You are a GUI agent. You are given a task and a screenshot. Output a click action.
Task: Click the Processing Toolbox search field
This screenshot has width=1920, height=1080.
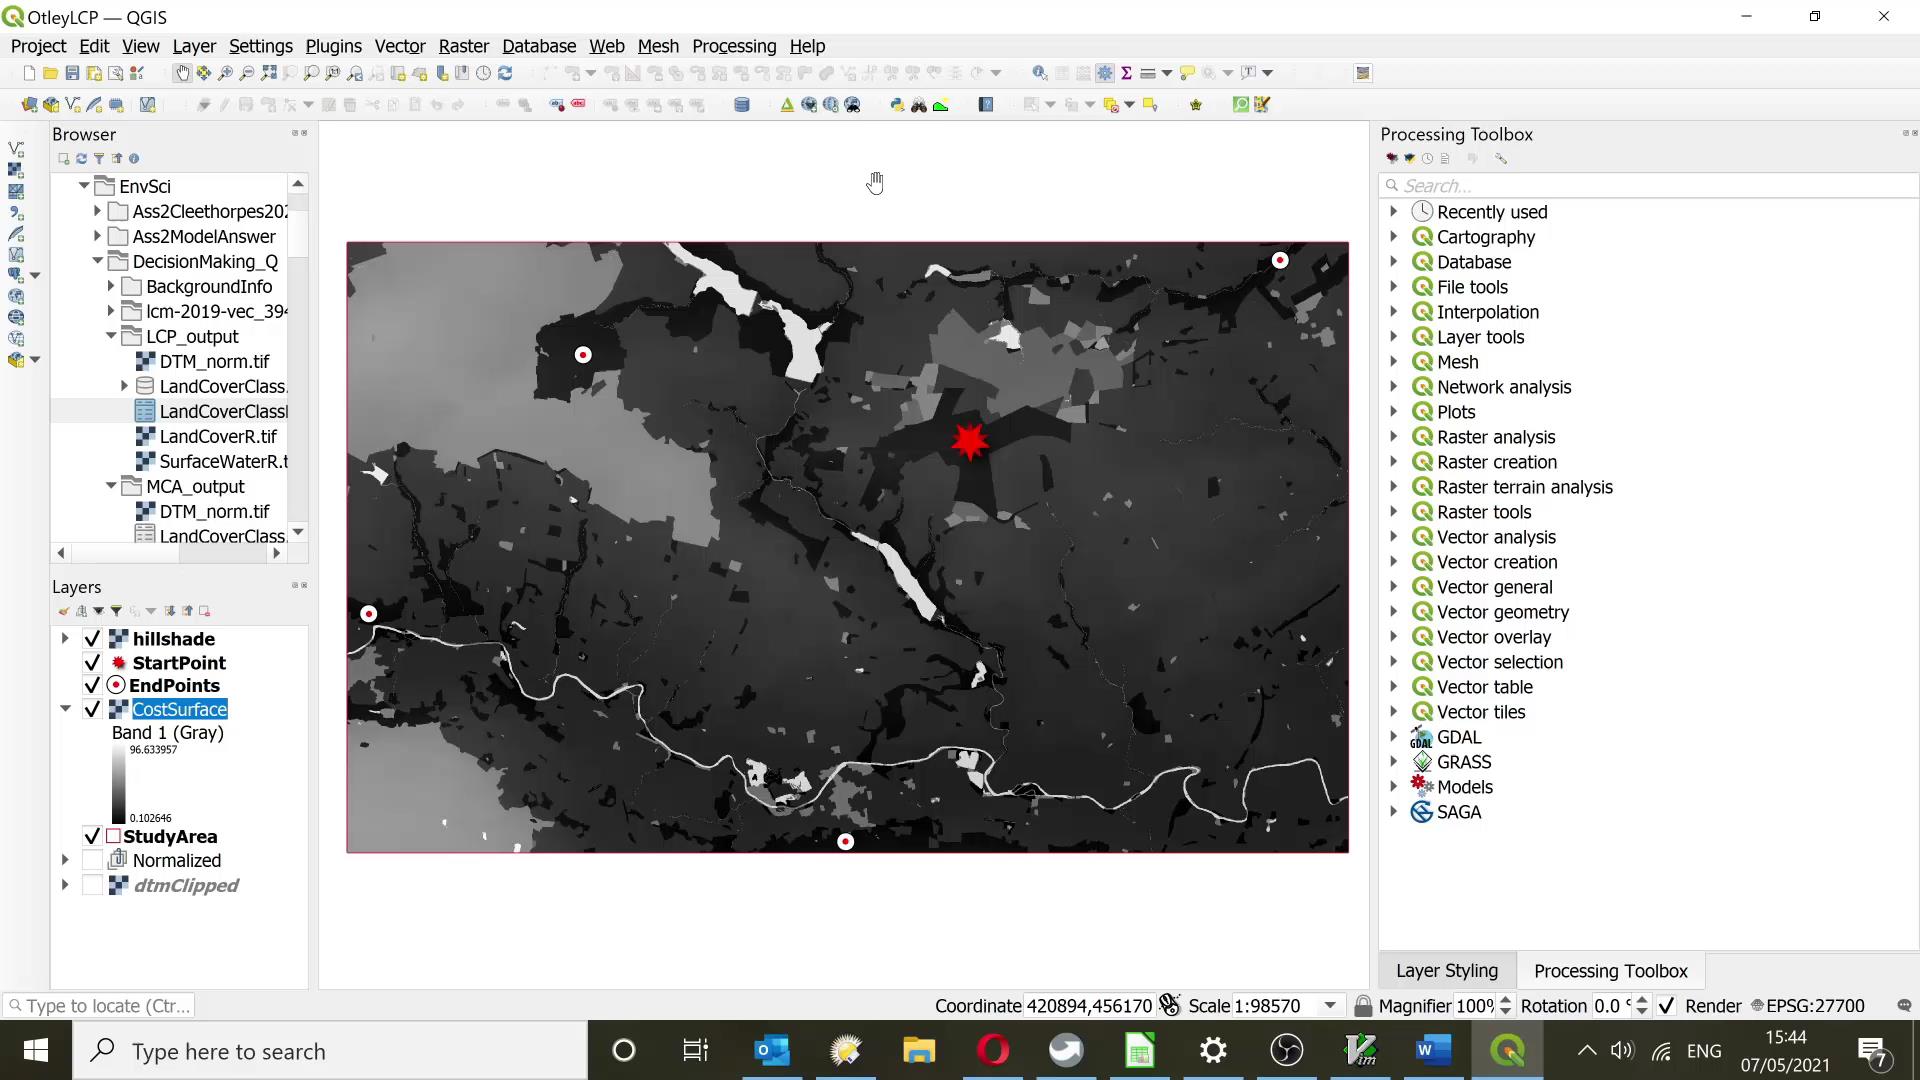[x=1650, y=185]
